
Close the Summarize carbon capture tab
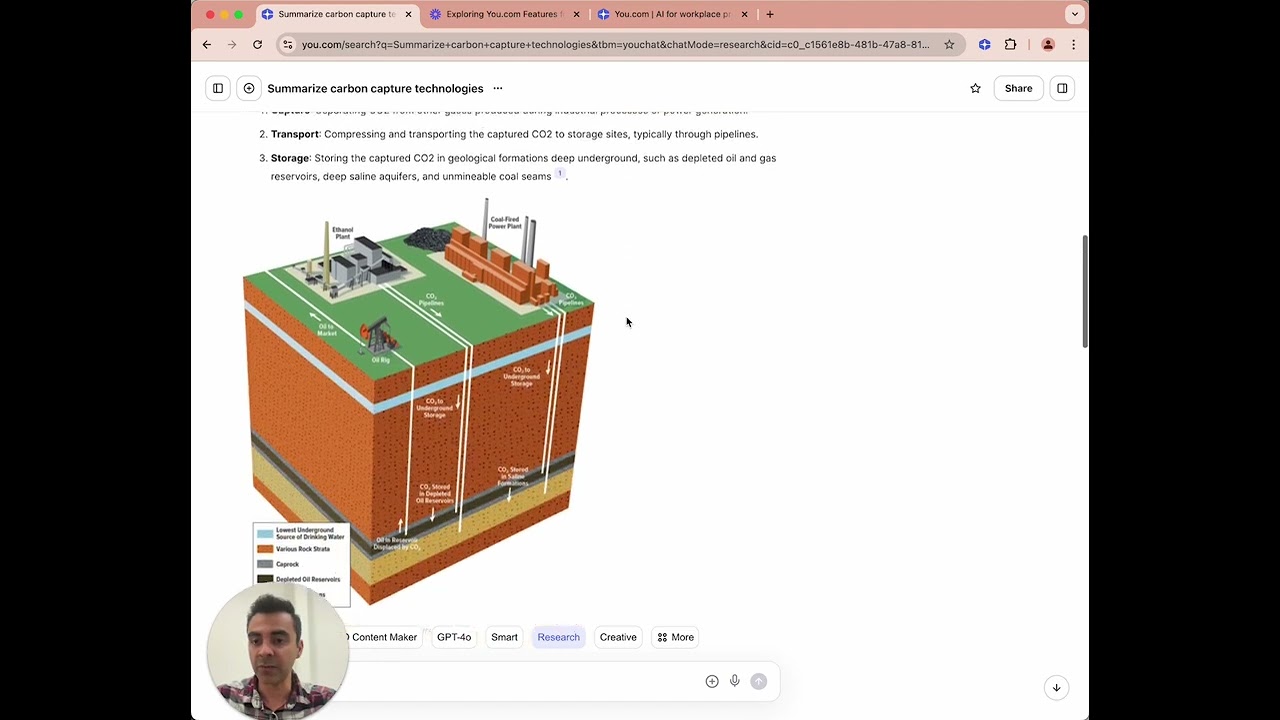point(408,14)
